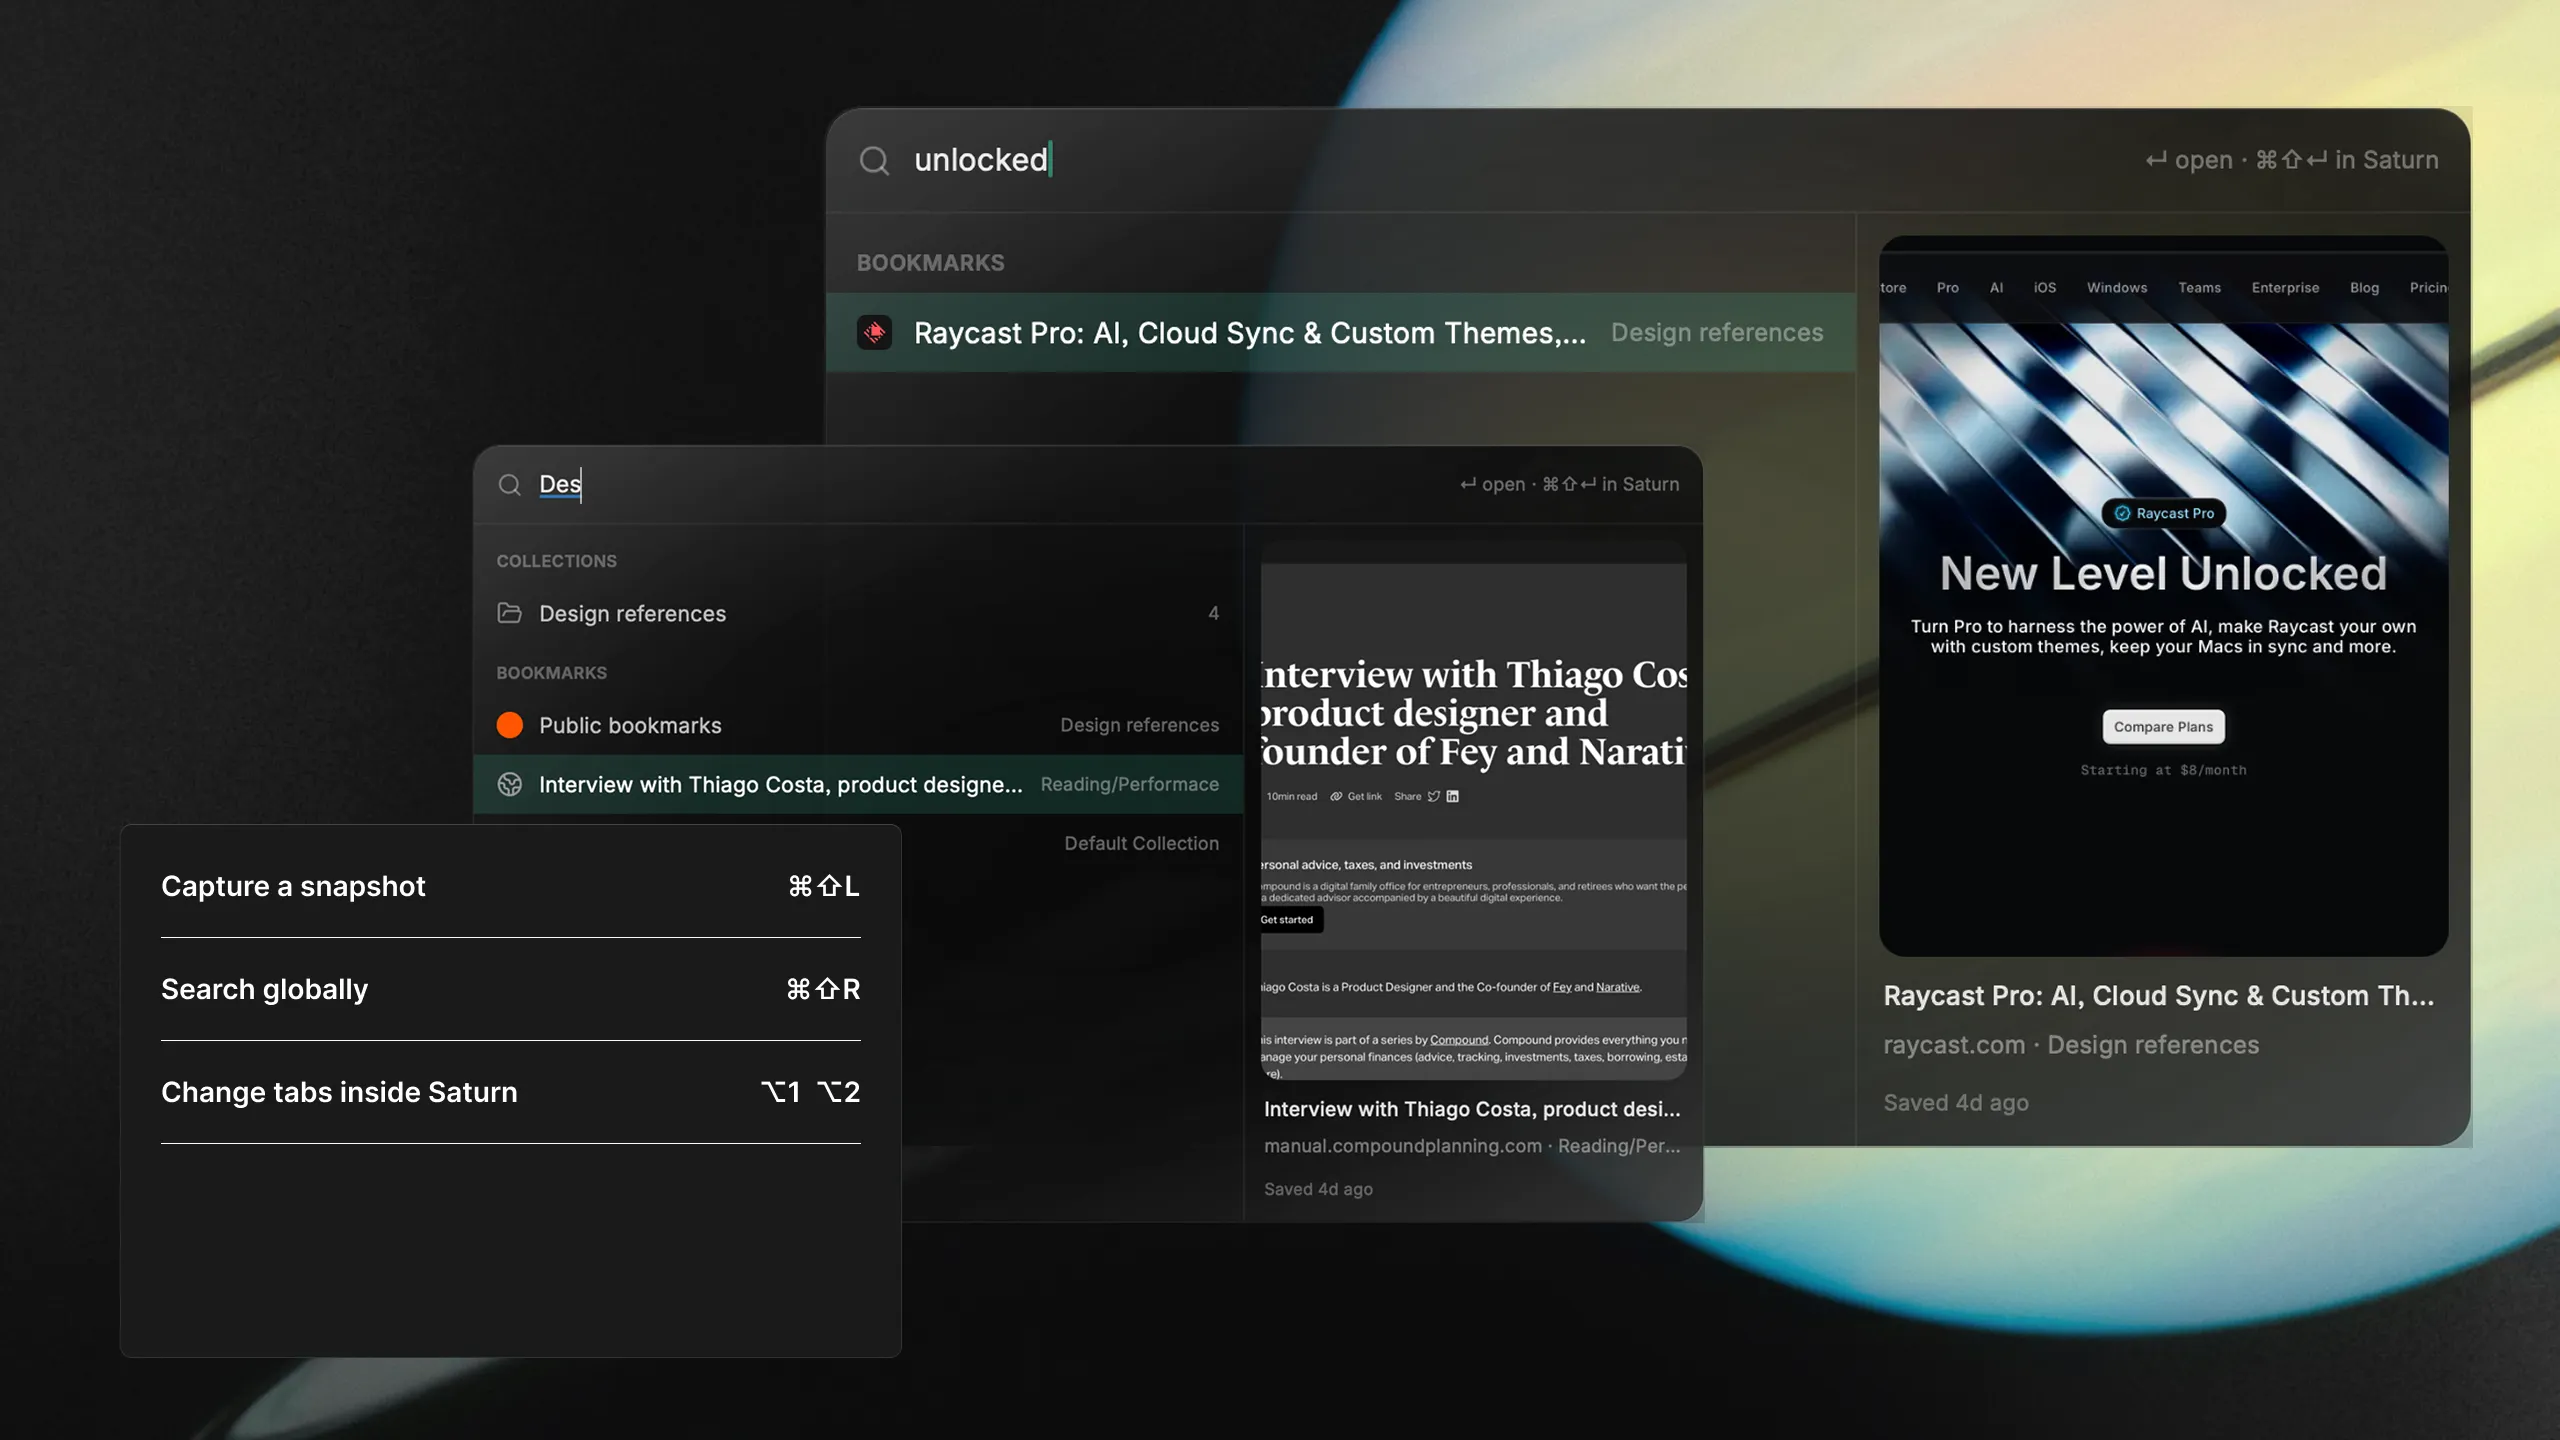Click the Compare Plans button in Raycast preview
The width and height of the screenshot is (2560, 1440).
pos(2163,727)
